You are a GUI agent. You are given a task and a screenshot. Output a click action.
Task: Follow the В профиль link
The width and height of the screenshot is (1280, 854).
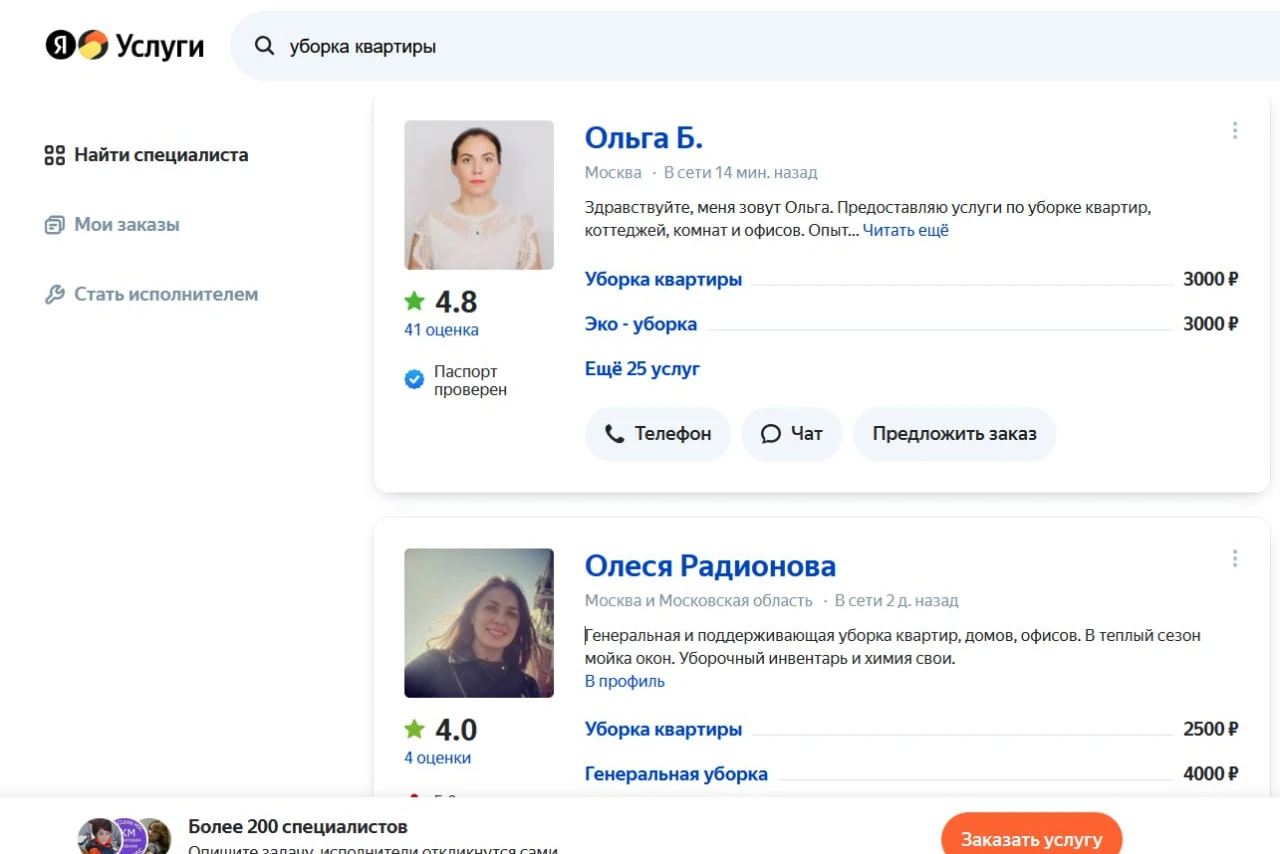[x=625, y=682]
